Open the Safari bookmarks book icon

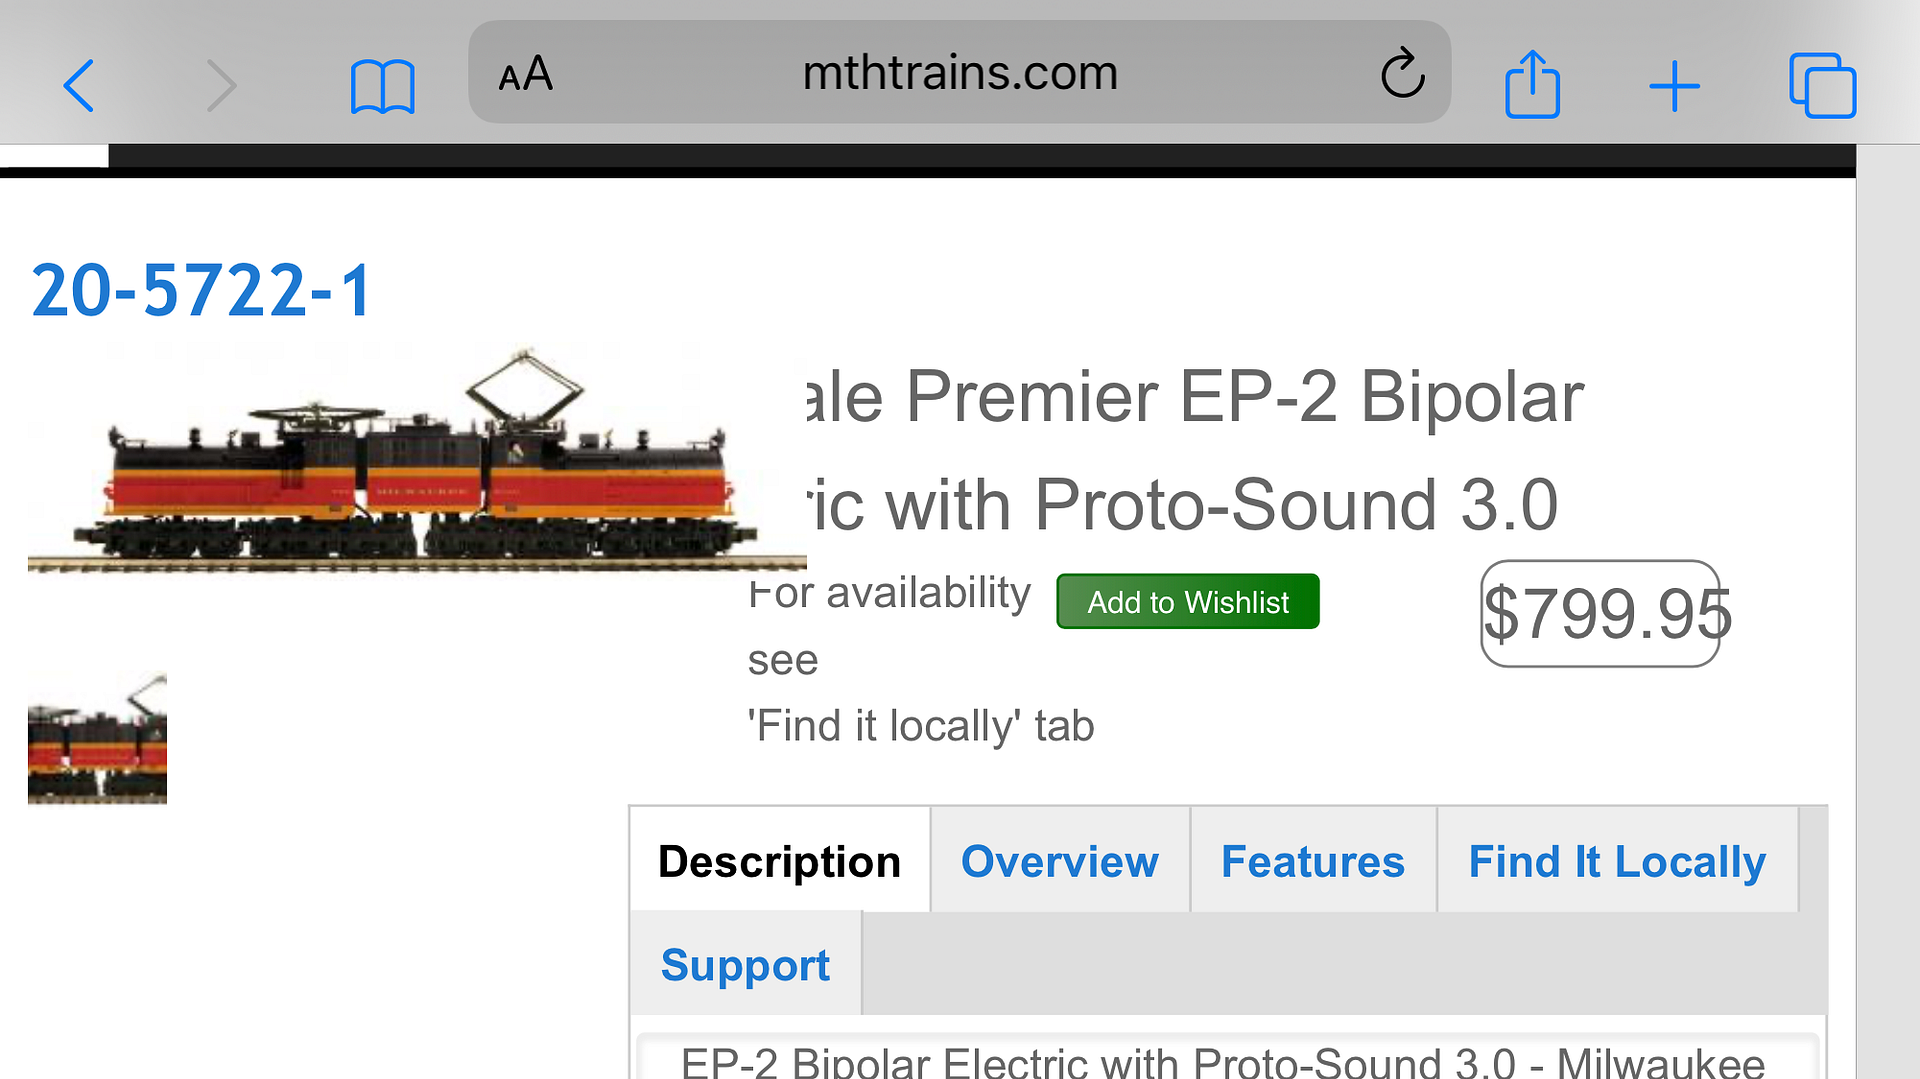click(382, 87)
